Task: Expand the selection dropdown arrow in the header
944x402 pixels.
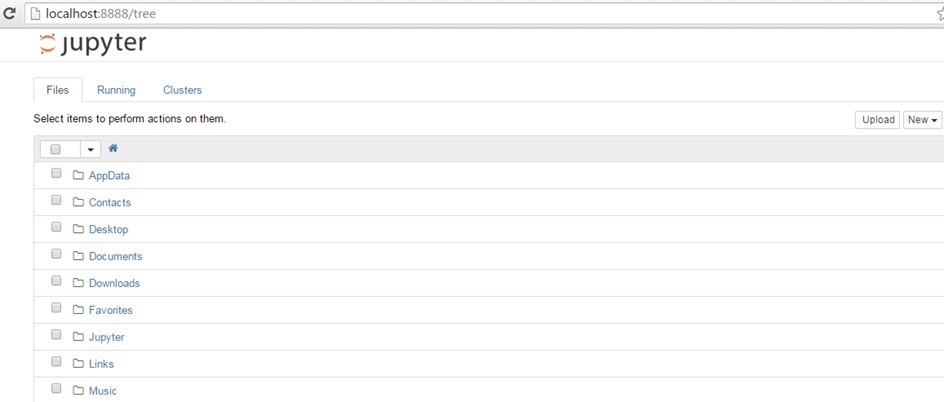Action: tap(90, 149)
